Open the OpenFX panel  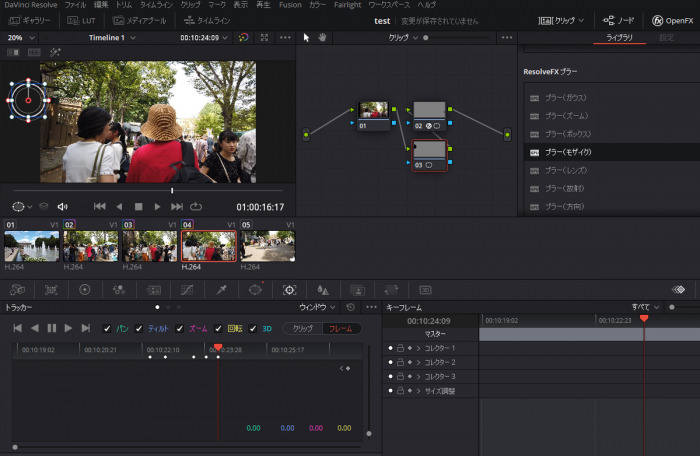tap(672, 21)
